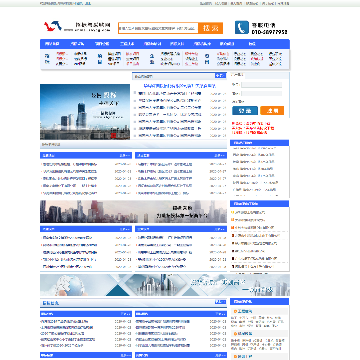
Task: Click the password field in the login panel
Action: click(x=261, y=93)
